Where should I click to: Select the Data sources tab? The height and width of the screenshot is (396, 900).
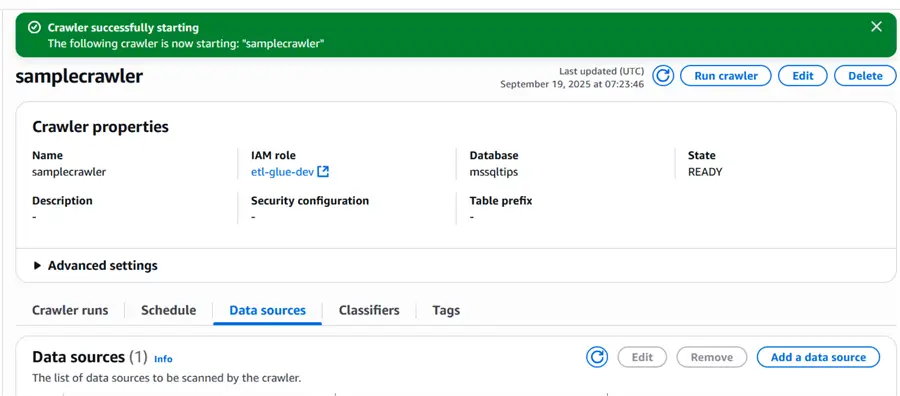(267, 310)
